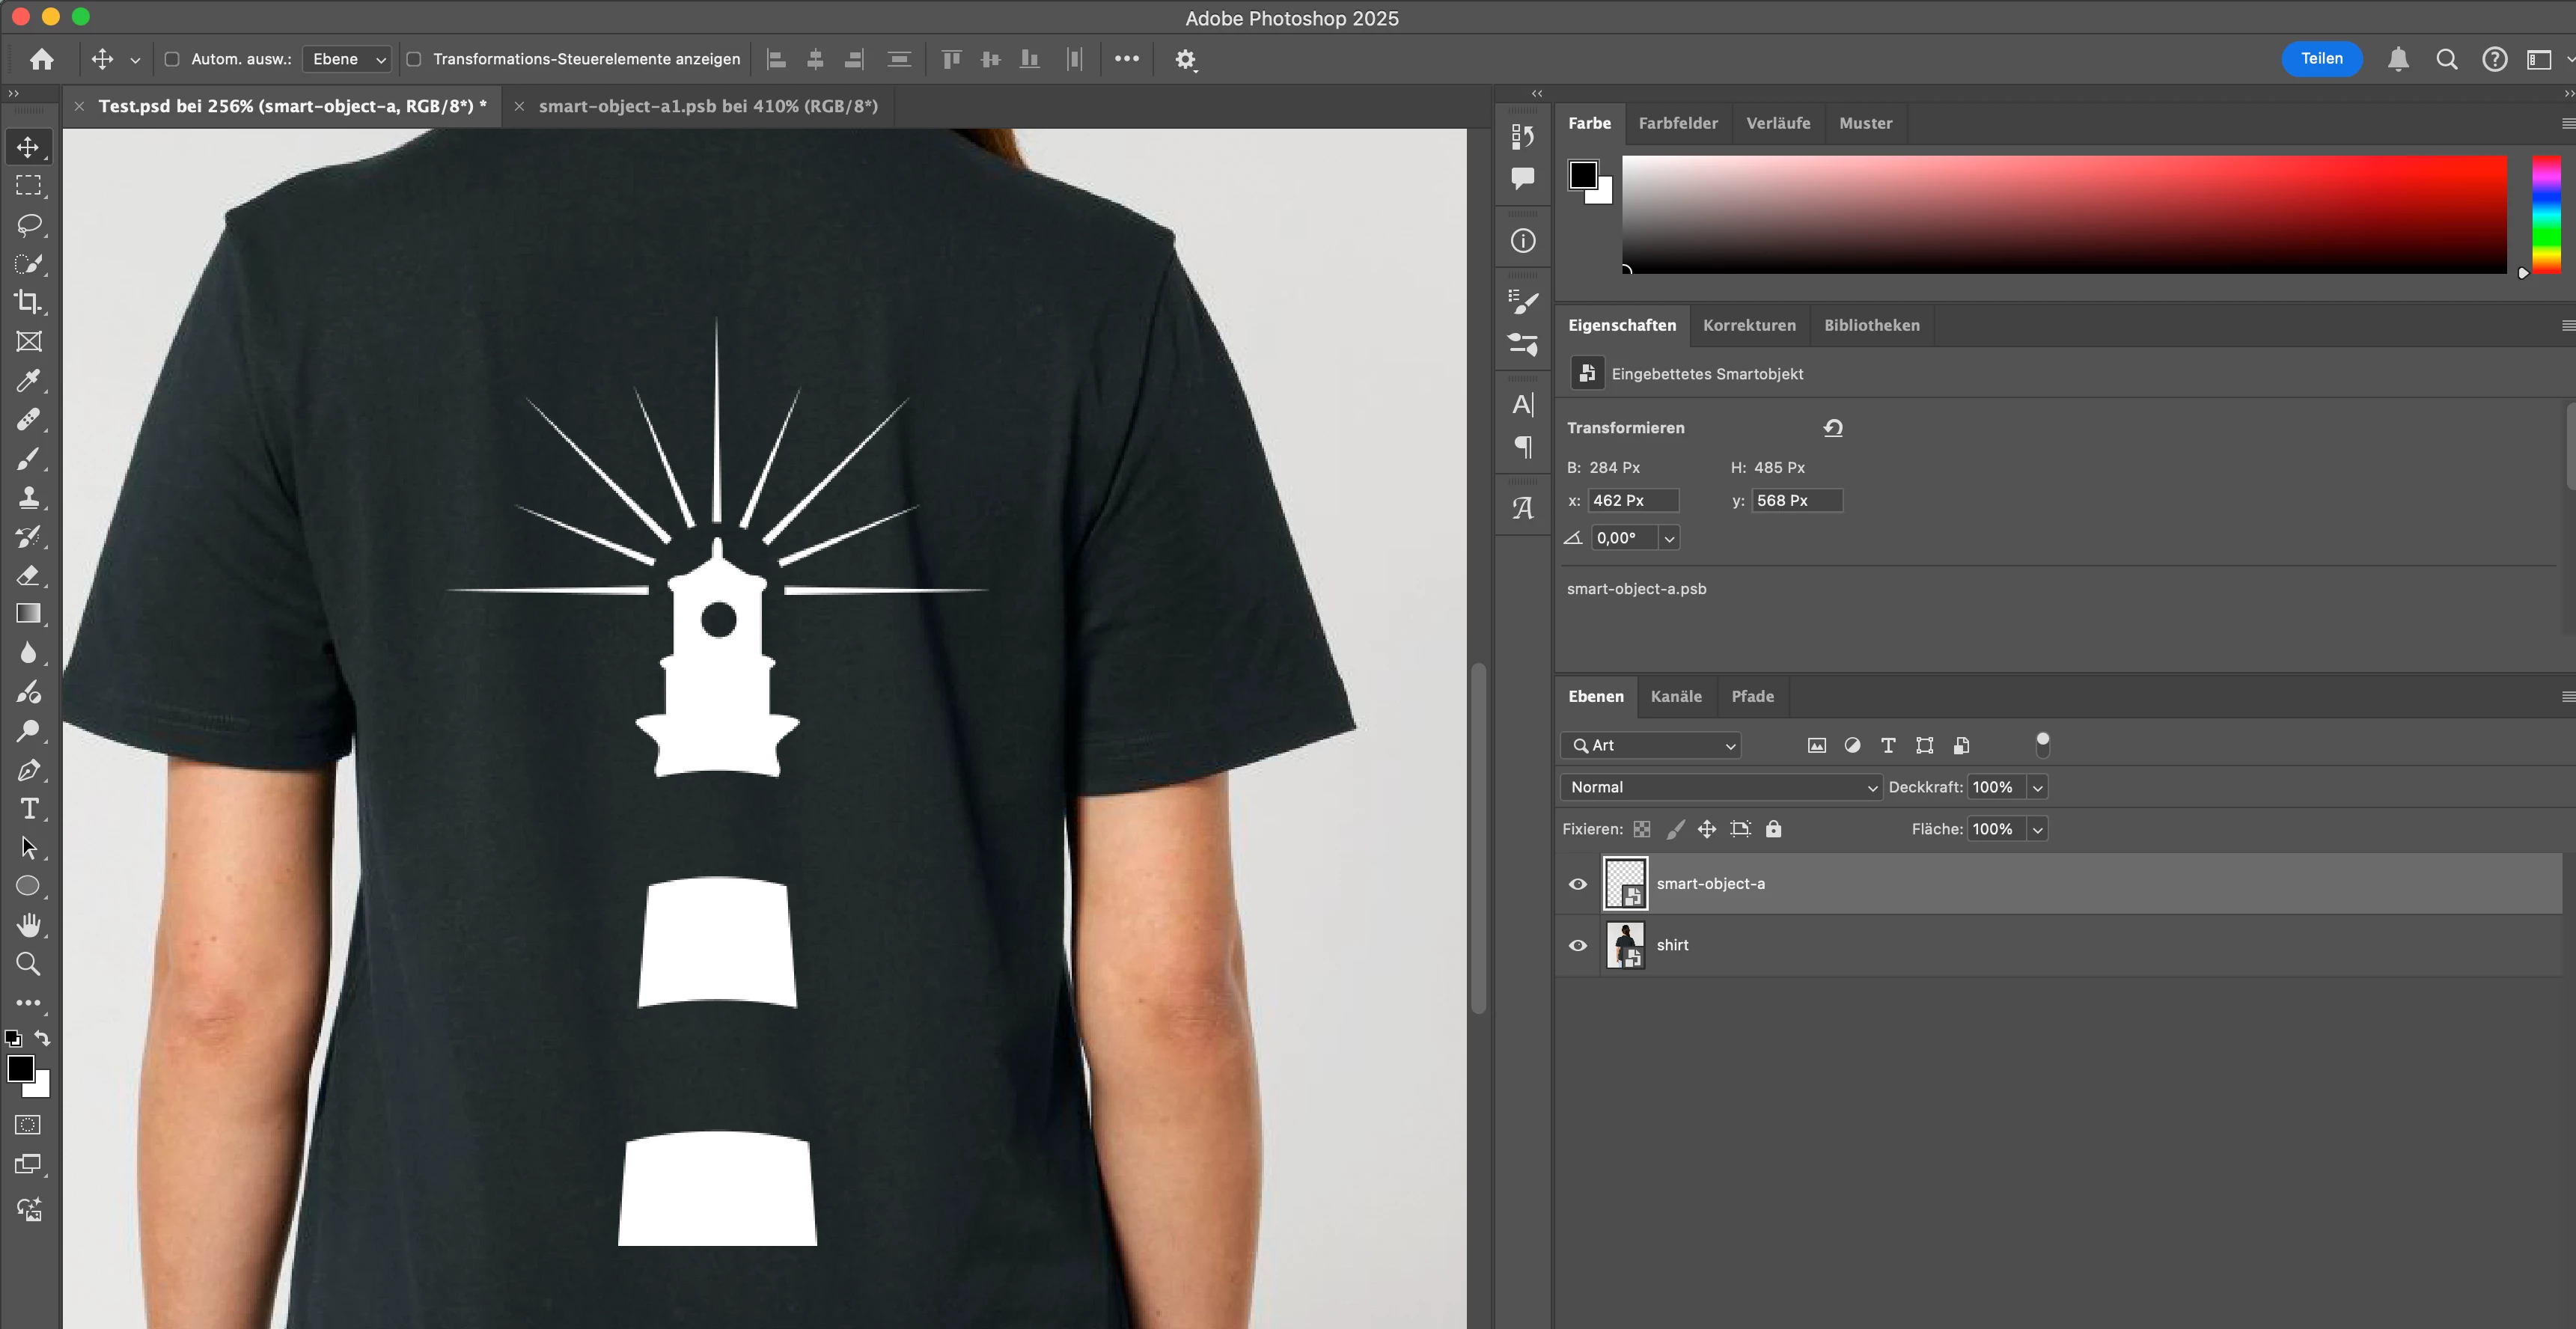
Task: Click the lock all layer icon
Action: click(1773, 829)
